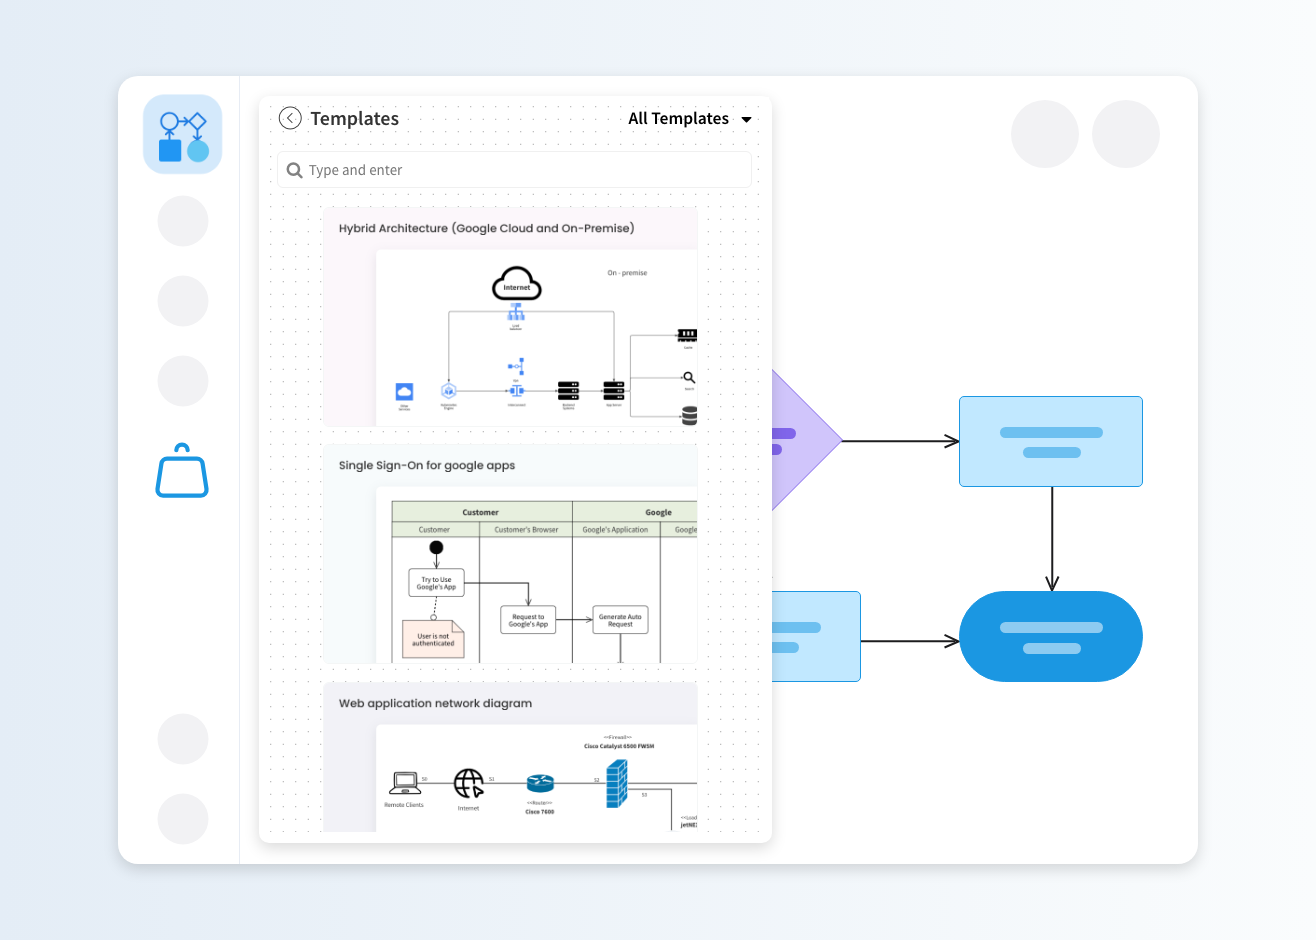Click the Internet cloud in Hybrid Architecture preview
Viewport: 1316px width, 940px height.
(516, 284)
